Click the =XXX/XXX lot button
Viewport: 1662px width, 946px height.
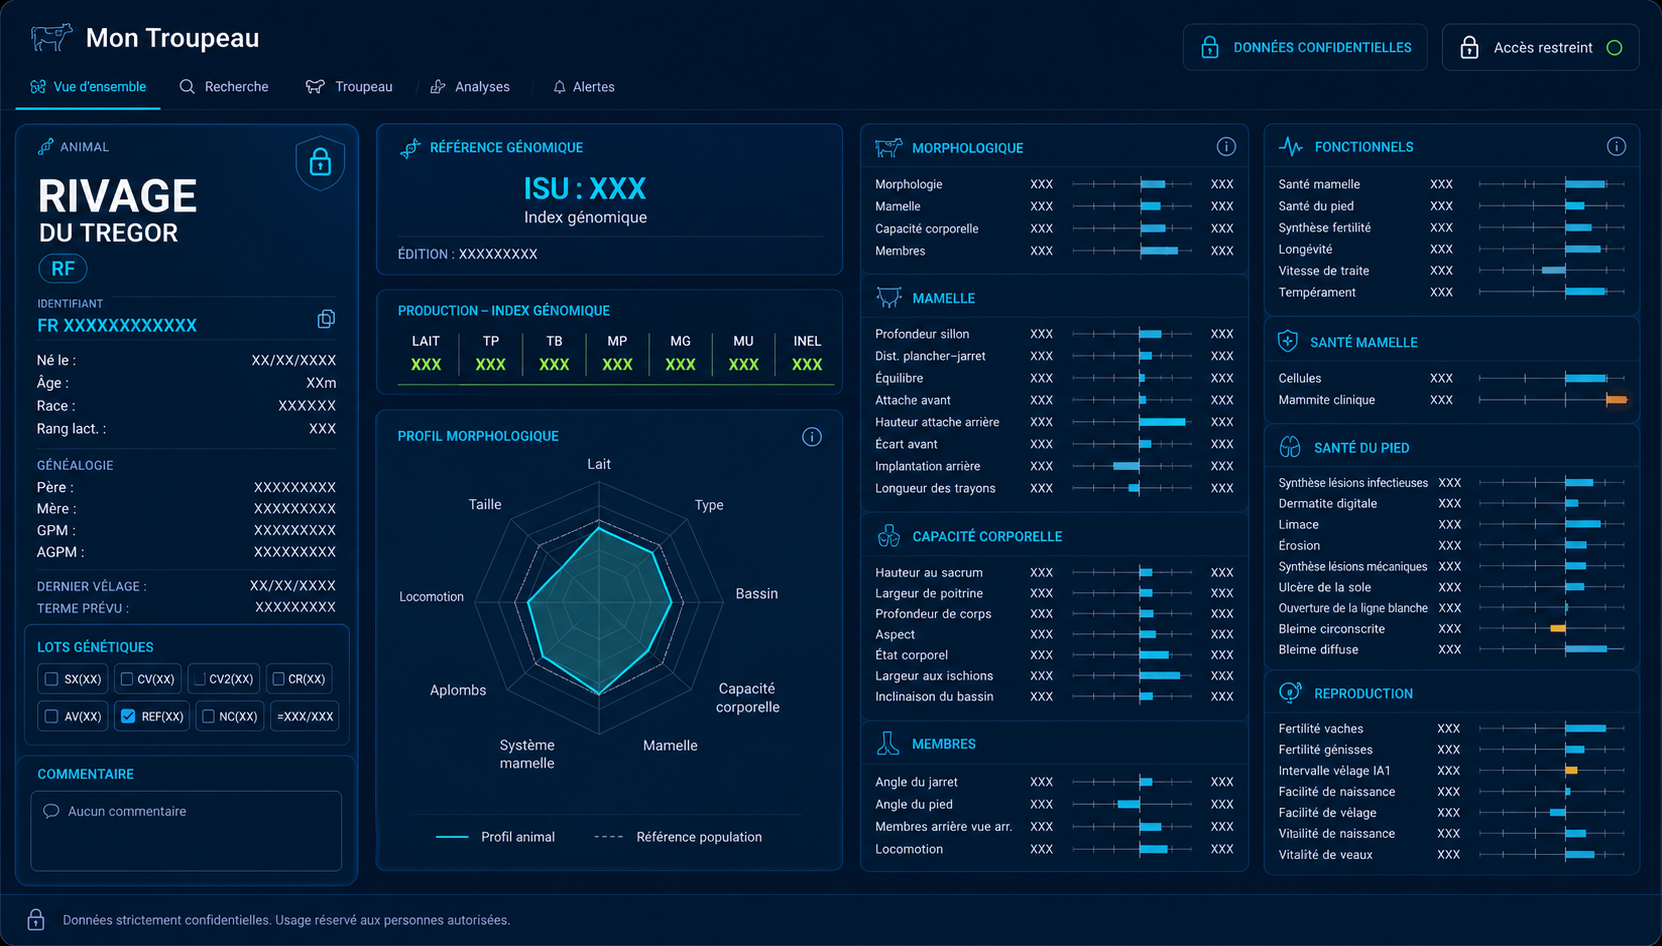[305, 716]
